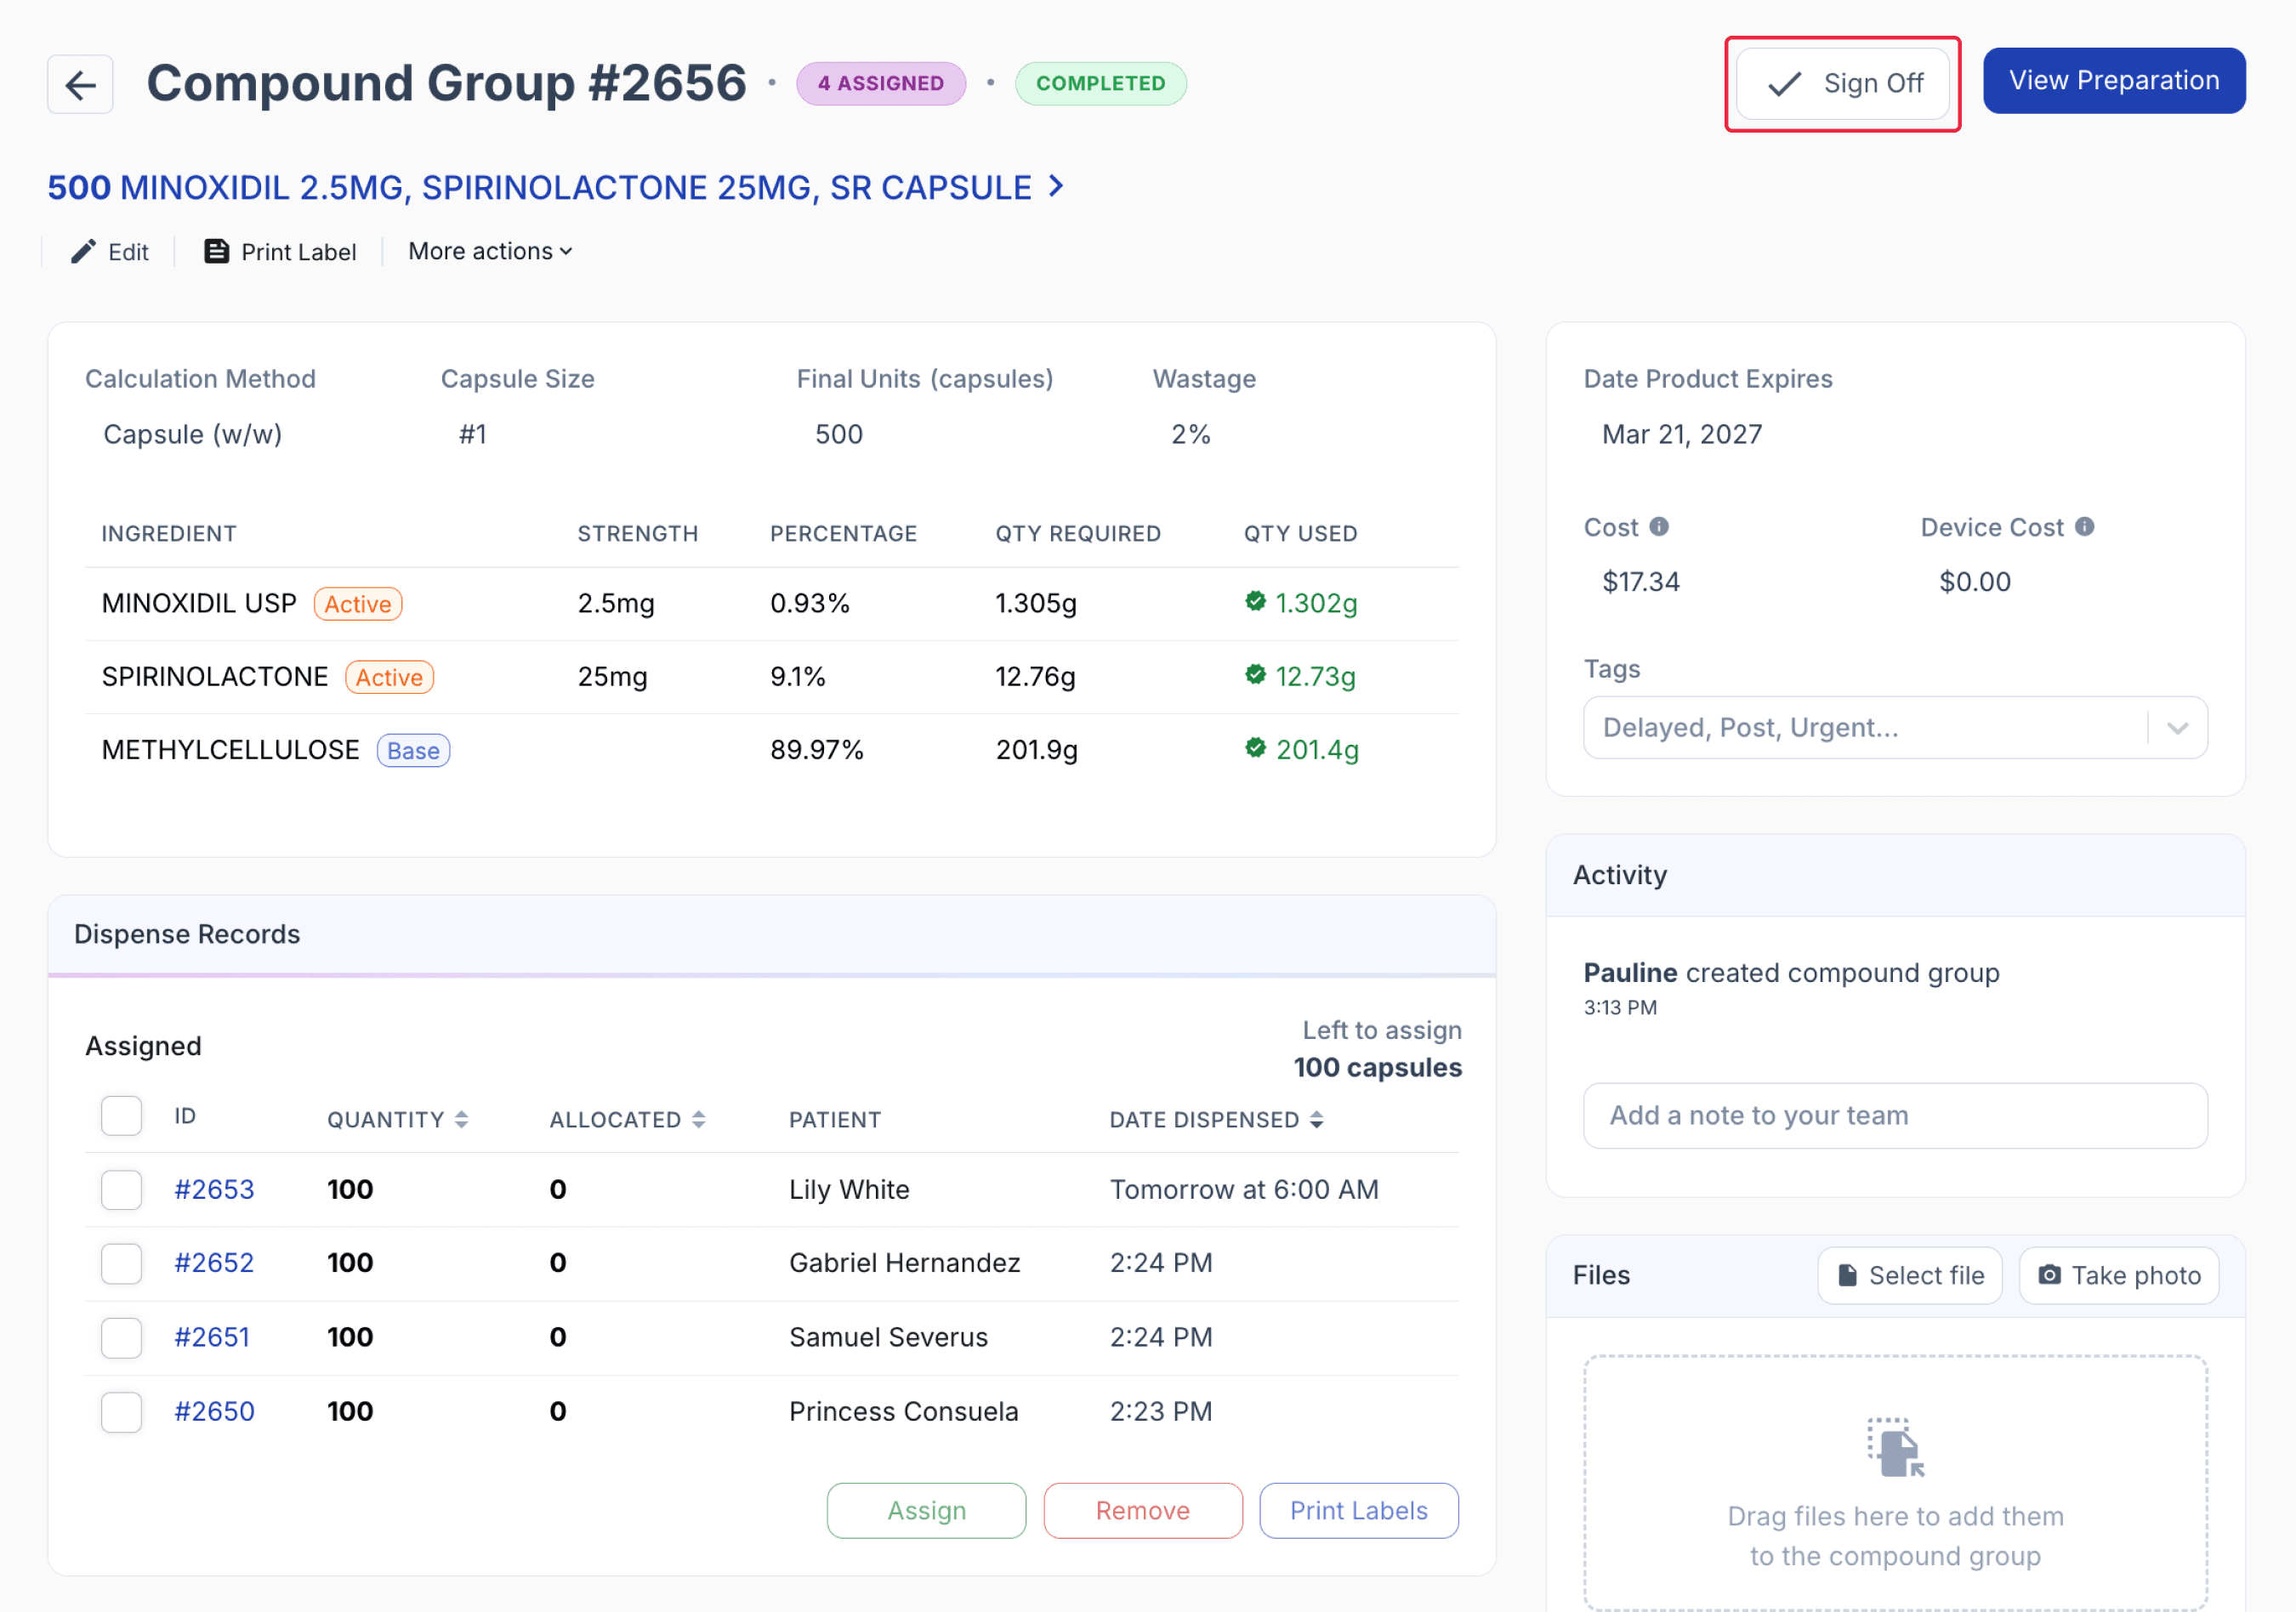Click the Active tag beside MINOXIDIL USP
The image size is (2296, 1612).
point(358,604)
